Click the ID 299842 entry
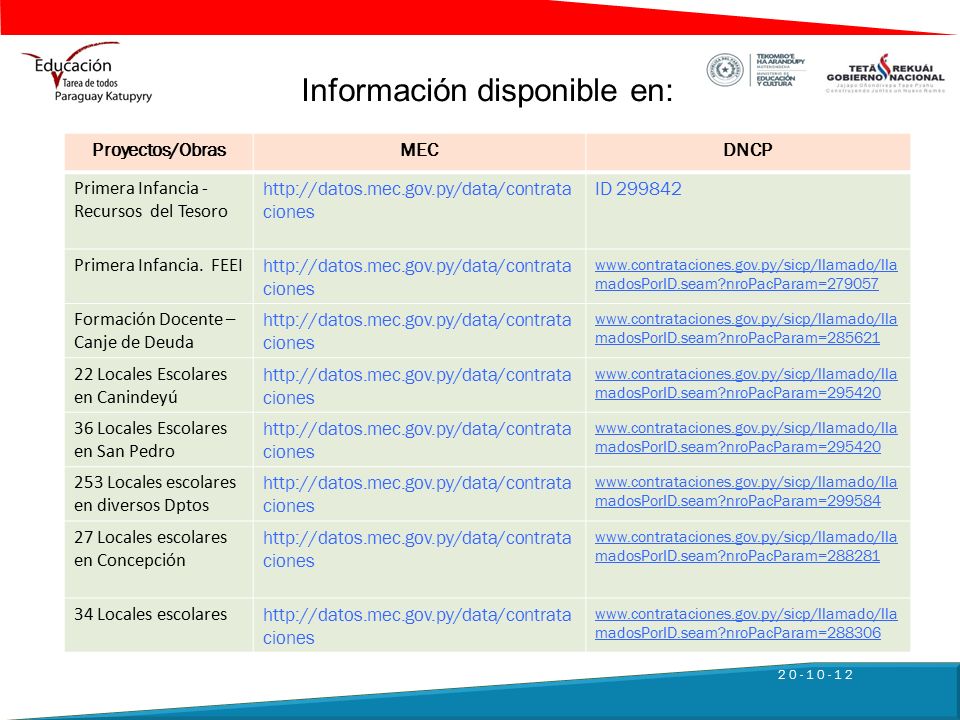 tap(638, 189)
